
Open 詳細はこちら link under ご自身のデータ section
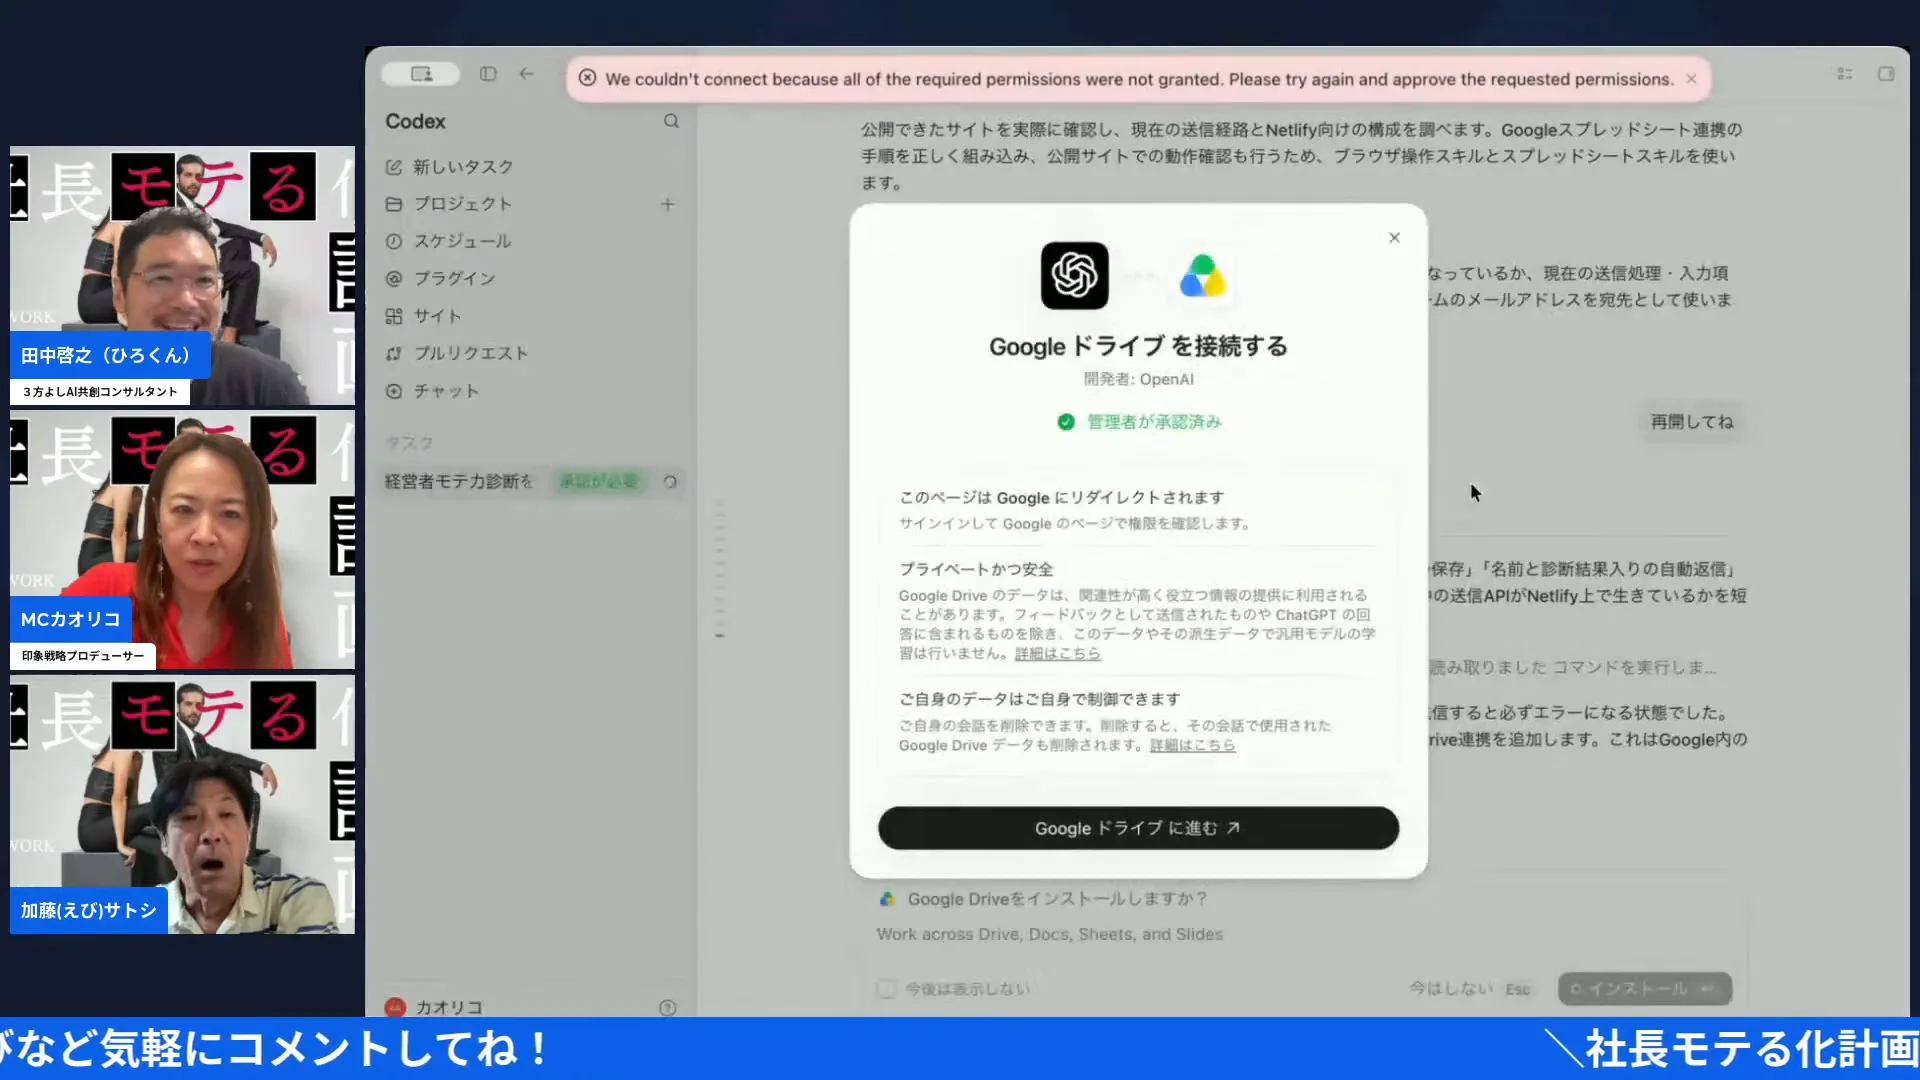pyautogui.click(x=1192, y=746)
